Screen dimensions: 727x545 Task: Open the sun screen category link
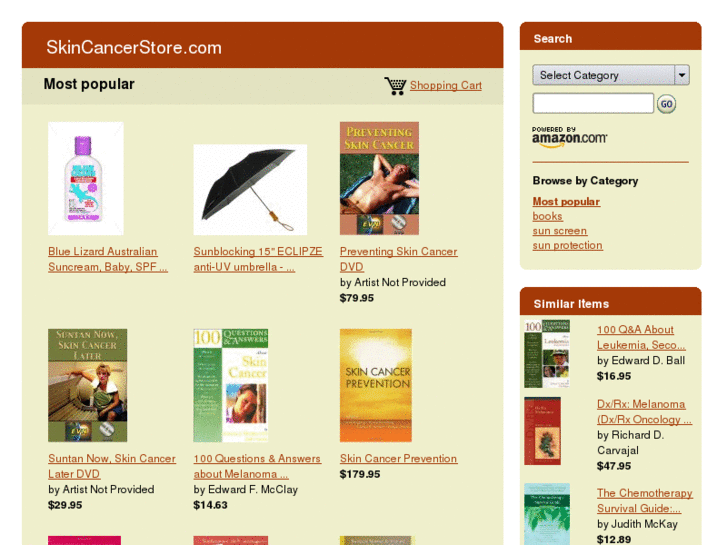coord(560,231)
